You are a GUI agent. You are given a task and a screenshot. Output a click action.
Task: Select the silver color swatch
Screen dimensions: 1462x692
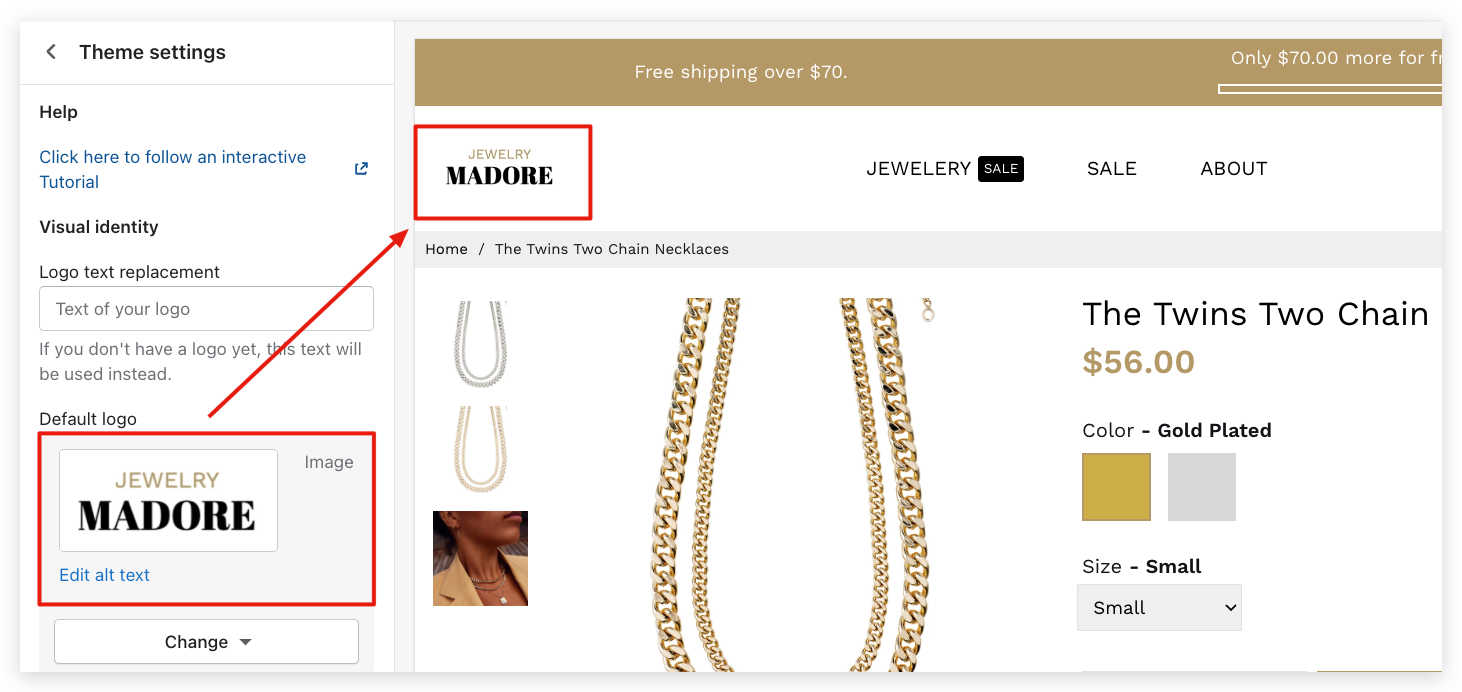[x=1202, y=487]
